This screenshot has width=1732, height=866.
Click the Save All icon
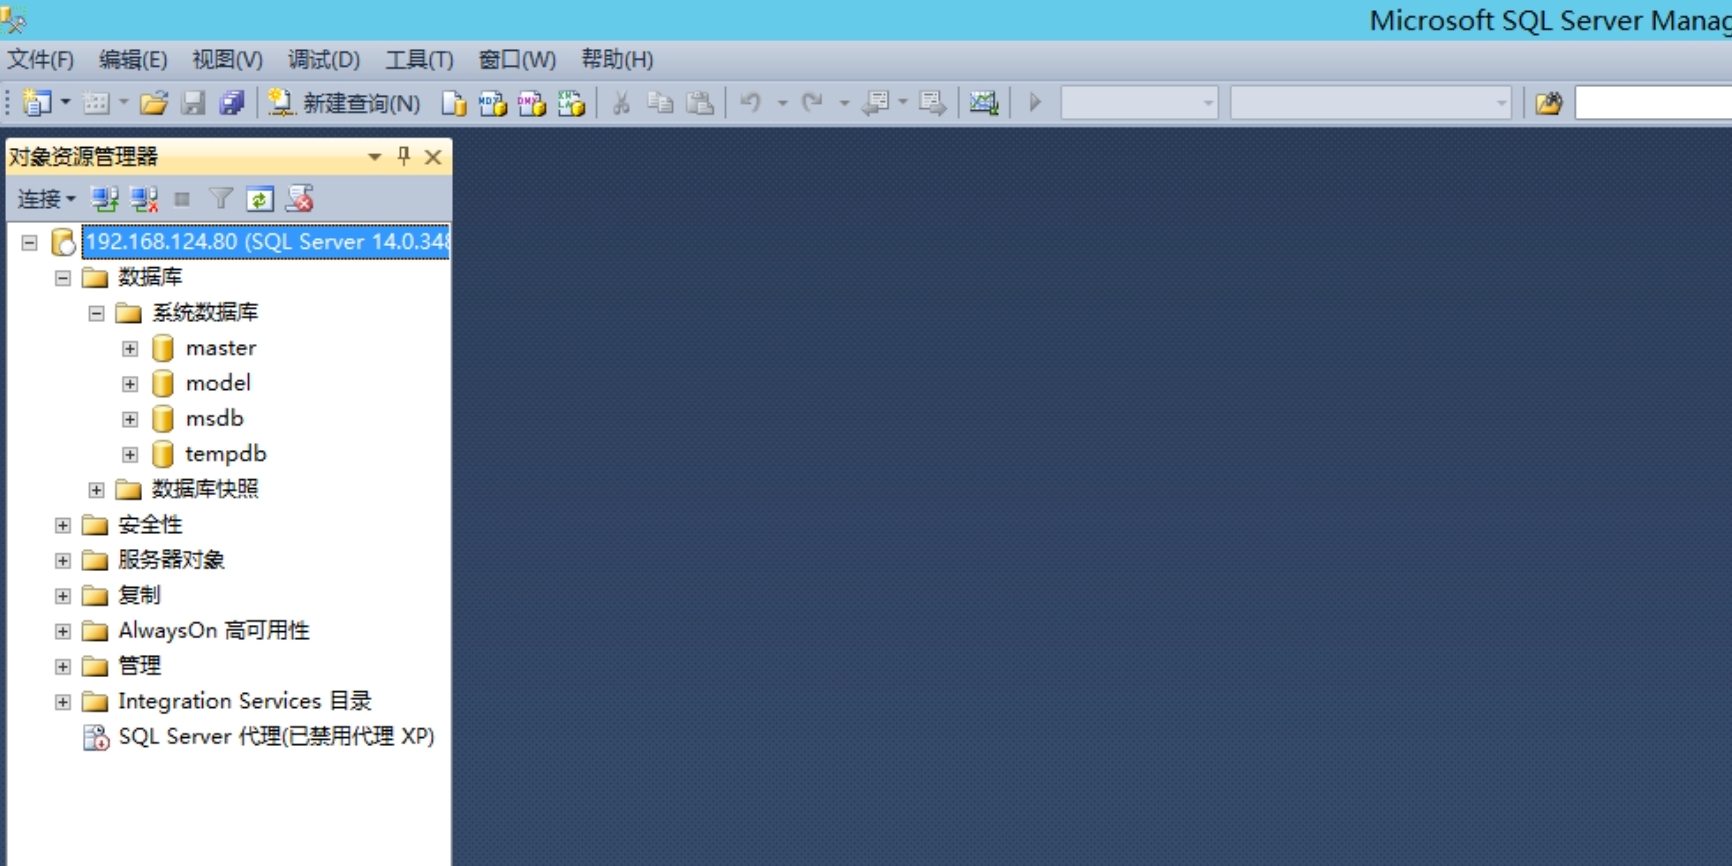tap(232, 102)
